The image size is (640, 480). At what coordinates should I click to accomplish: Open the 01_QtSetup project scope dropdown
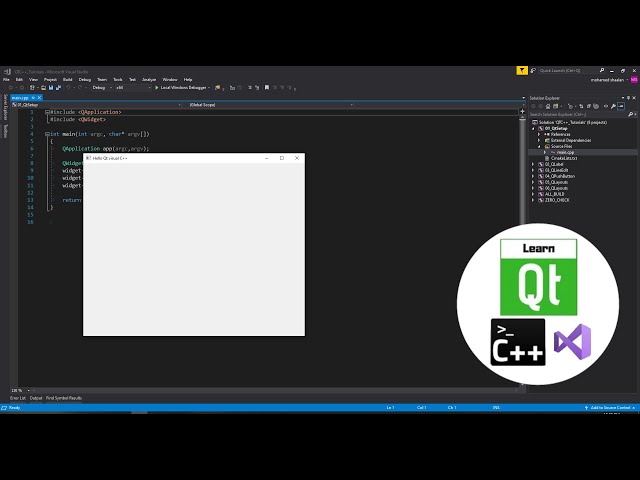[97, 105]
